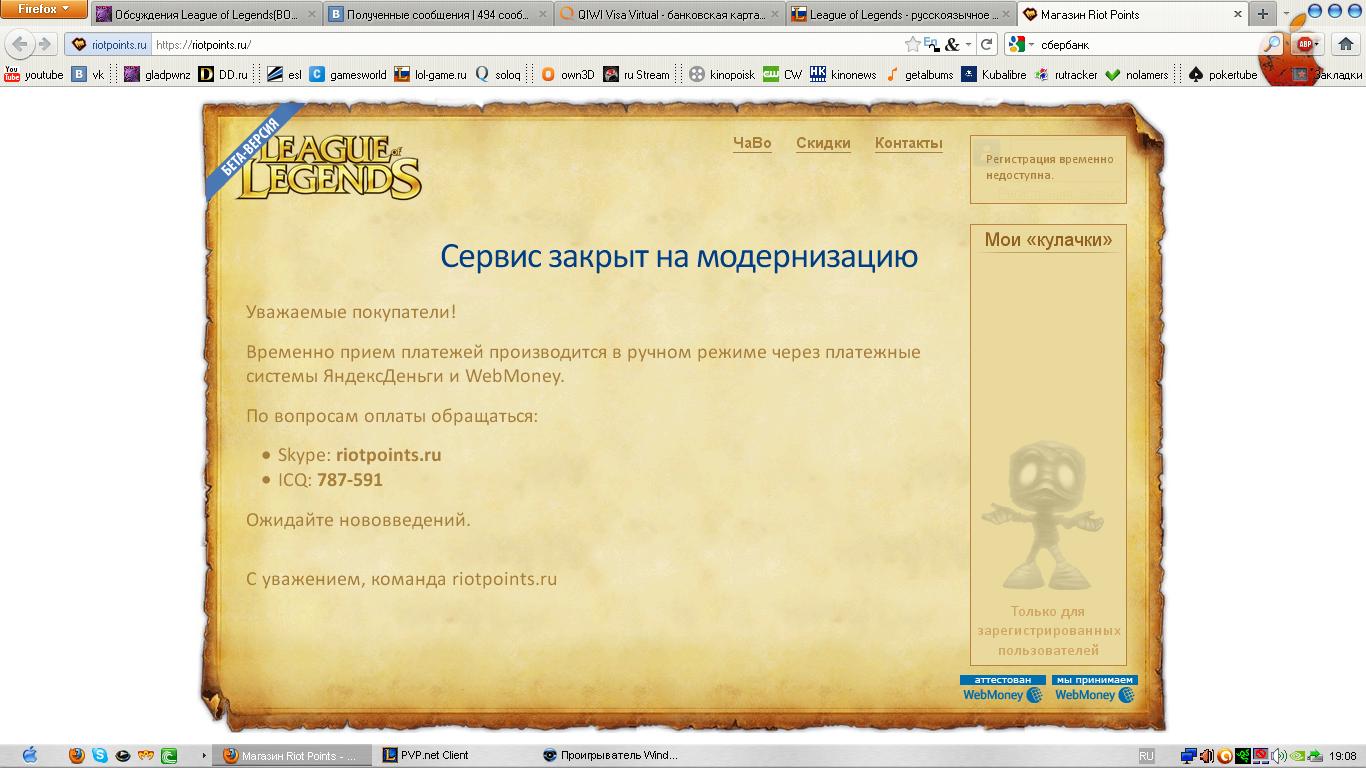Open a new tab with plus button
This screenshot has height=768, width=1366.
tap(1262, 14)
